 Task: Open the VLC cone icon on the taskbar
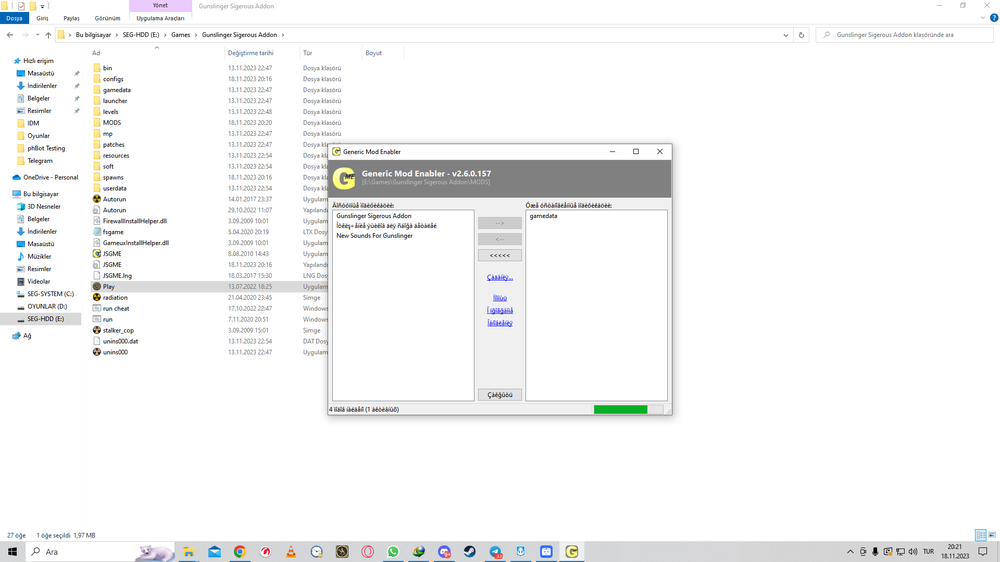[291, 552]
